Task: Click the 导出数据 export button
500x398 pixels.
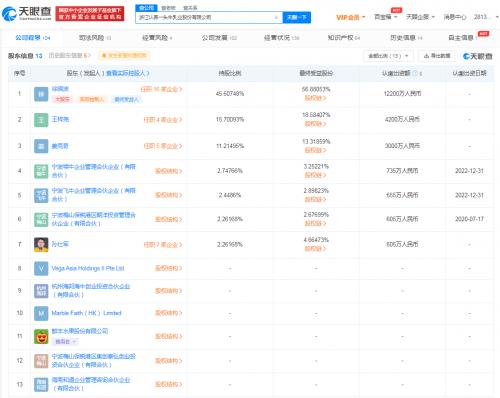Action: coord(437,56)
